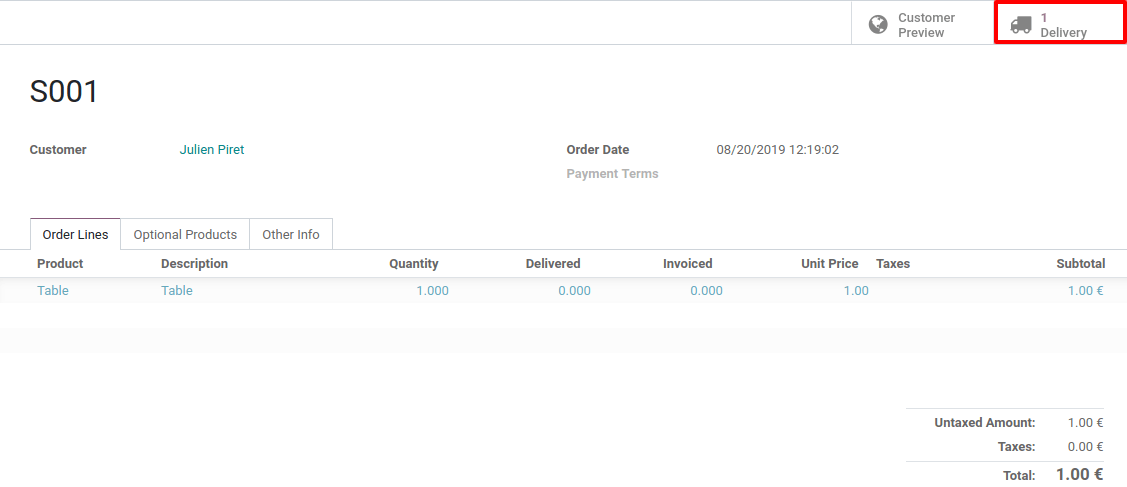1127x487 pixels.
Task: Sort by the Unit Price column header
Action: [x=829, y=264]
